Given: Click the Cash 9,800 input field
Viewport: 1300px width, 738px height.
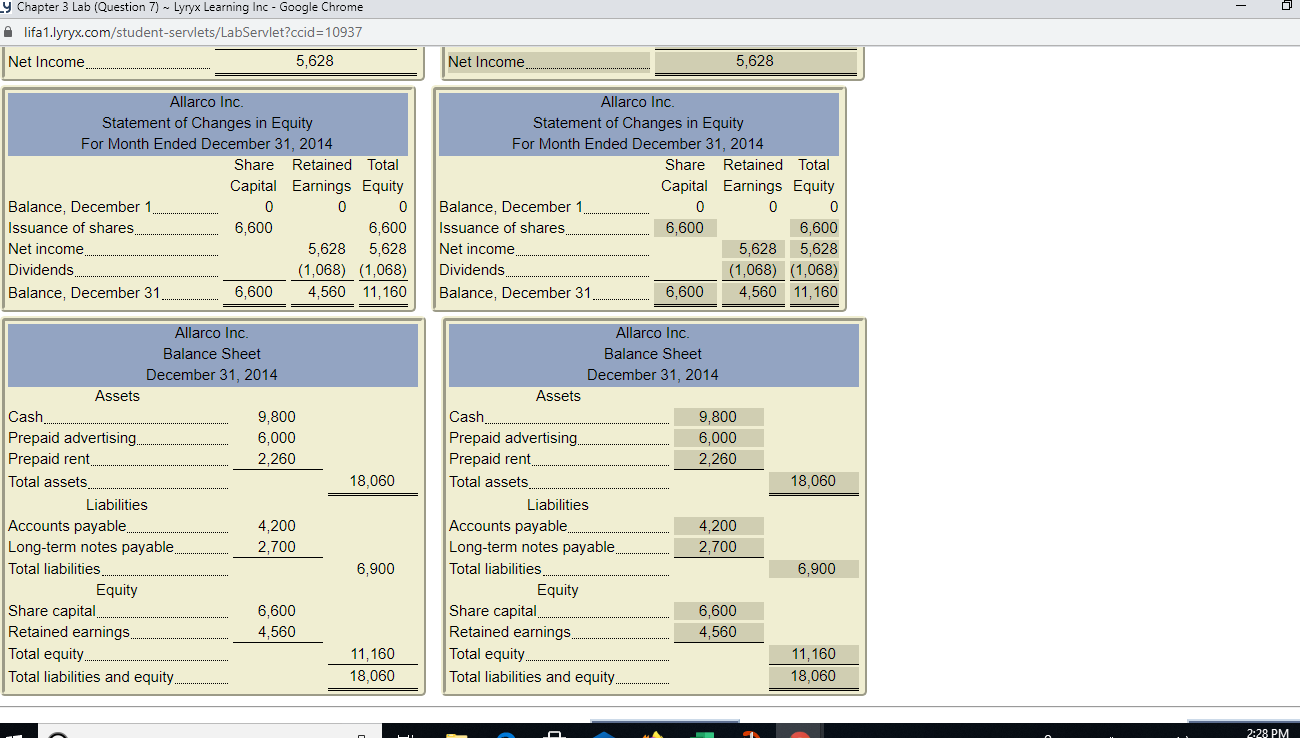Looking at the screenshot, I should [718, 417].
